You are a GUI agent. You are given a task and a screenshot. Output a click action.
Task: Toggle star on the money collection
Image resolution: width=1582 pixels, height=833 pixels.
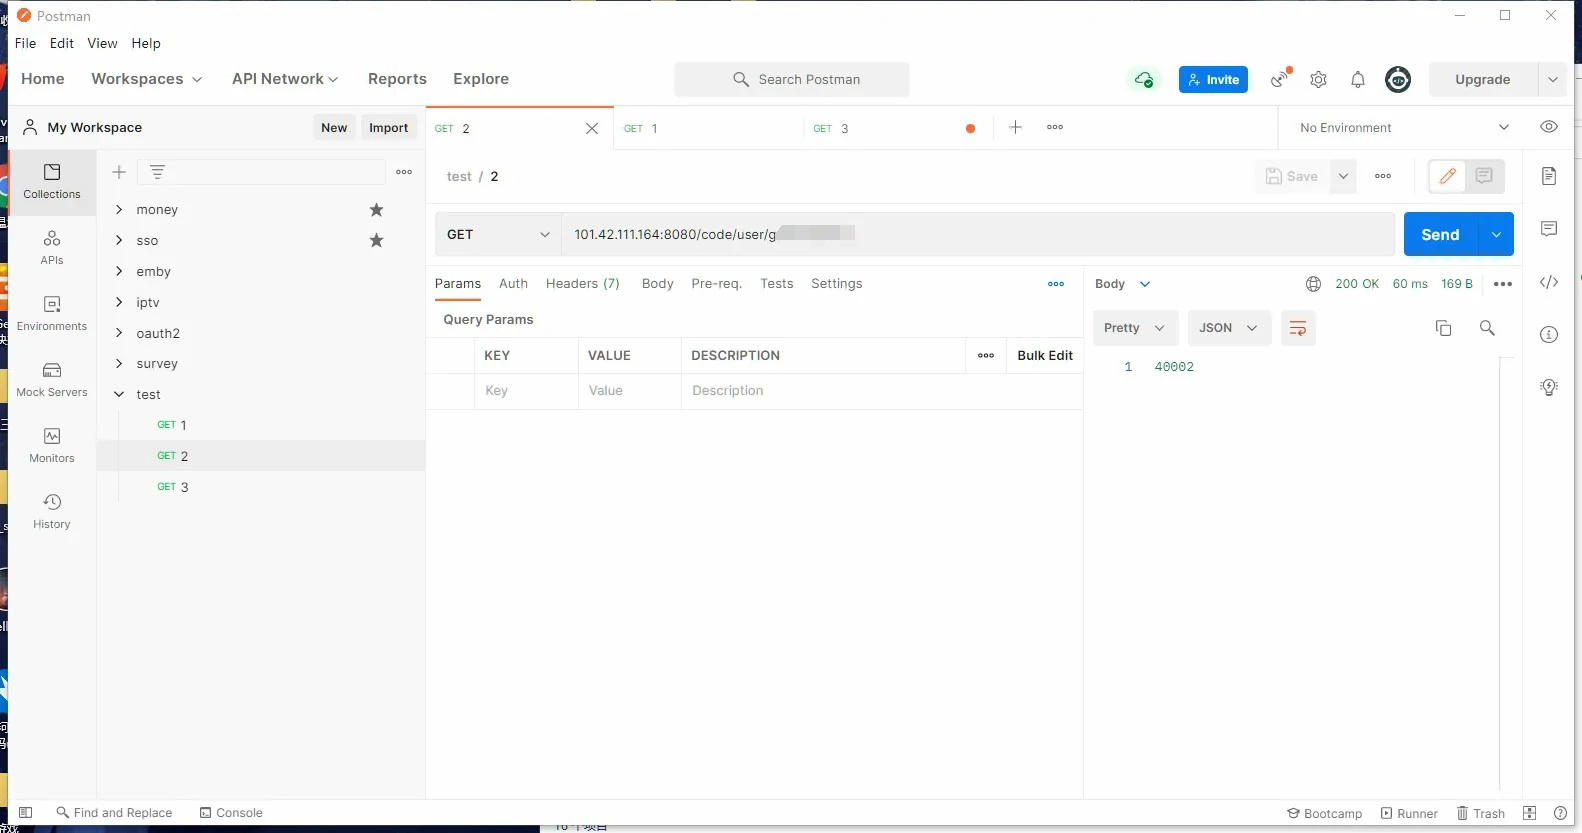pos(376,210)
